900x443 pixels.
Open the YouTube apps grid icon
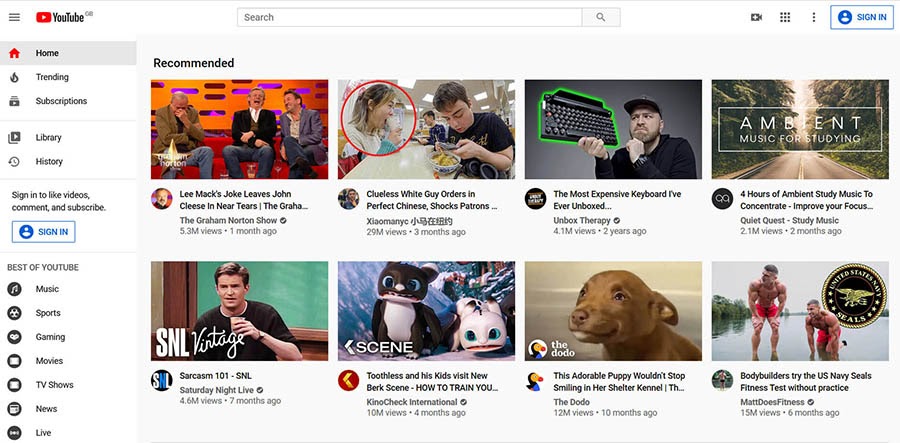[x=785, y=17]
